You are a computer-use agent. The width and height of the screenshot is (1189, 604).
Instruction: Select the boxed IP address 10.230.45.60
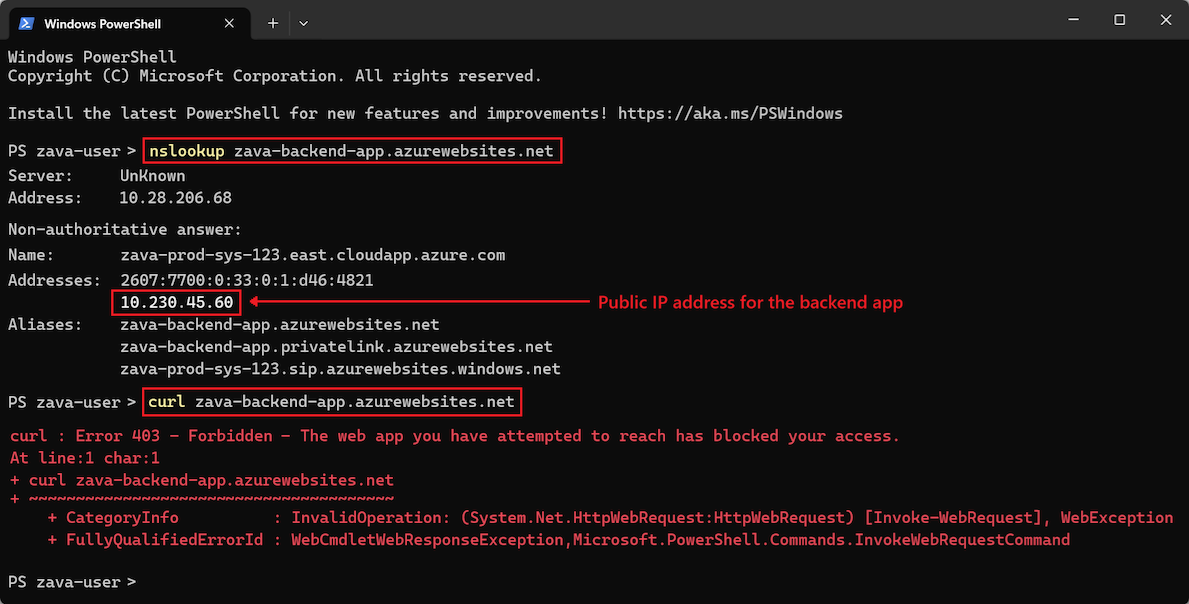pyautogui.click(x=176, y=301)
